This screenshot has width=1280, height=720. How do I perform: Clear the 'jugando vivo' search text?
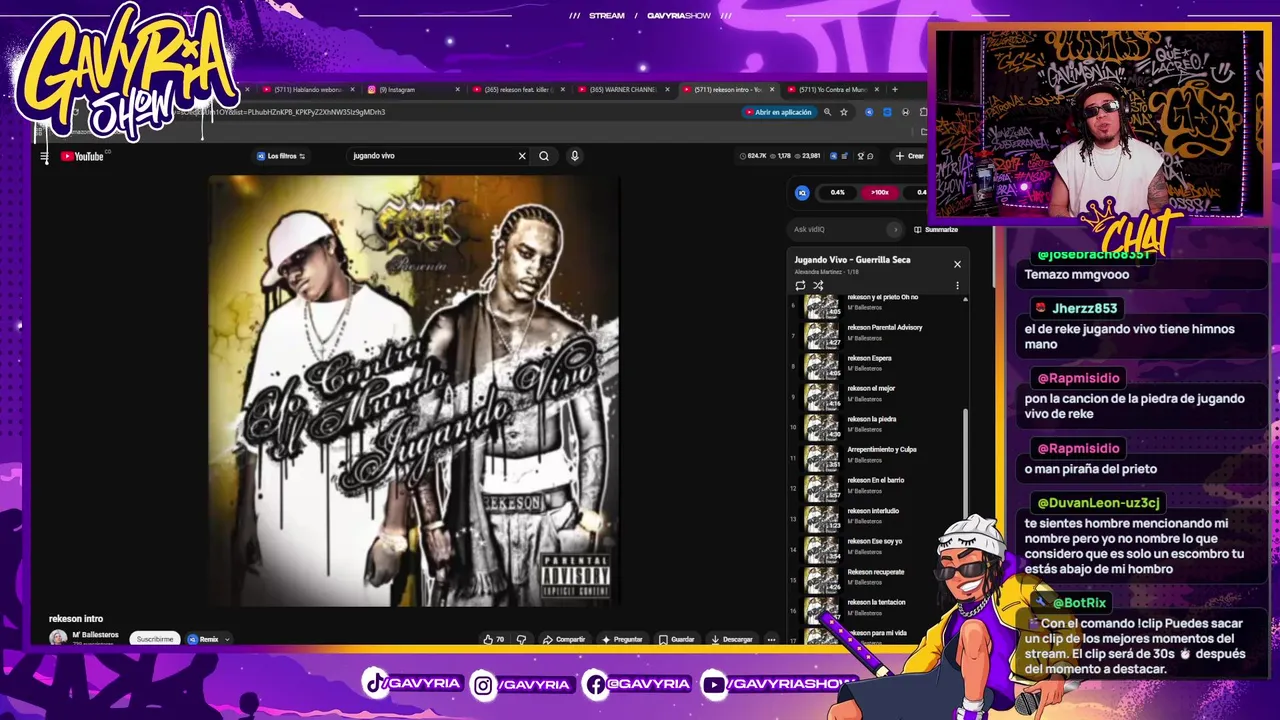(x=522, y=156)
